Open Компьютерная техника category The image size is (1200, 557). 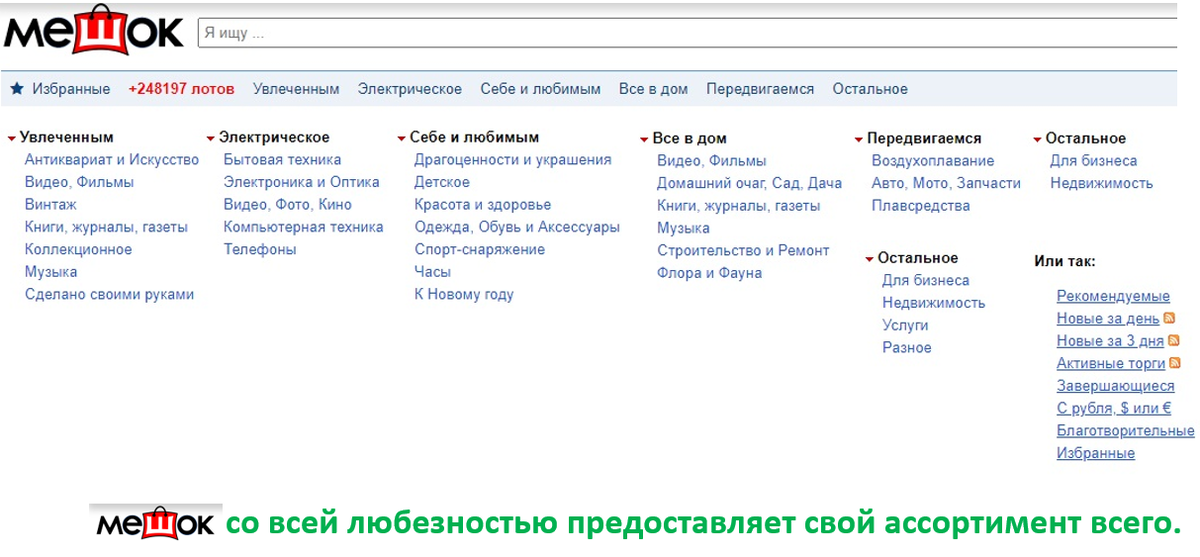tap(303, 227)
